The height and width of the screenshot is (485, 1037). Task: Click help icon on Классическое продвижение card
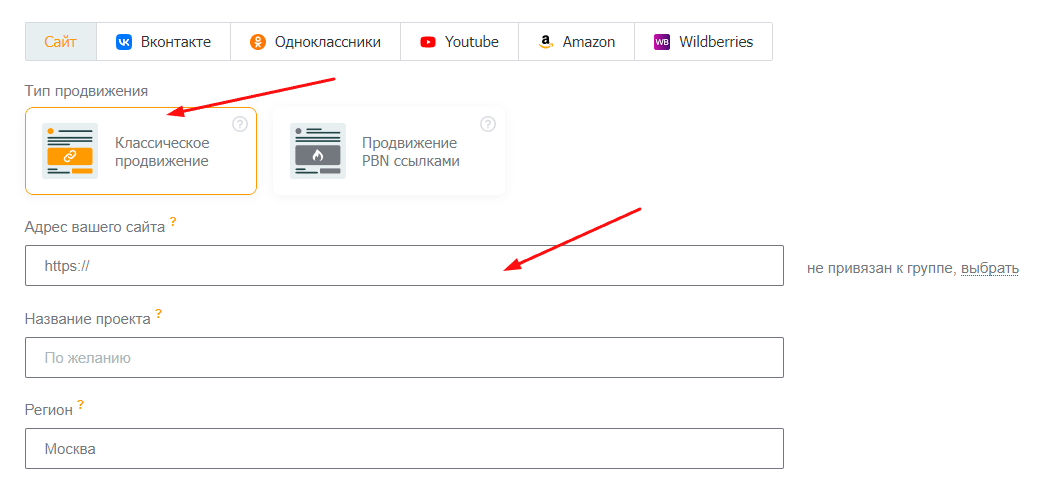coord(240,124)
